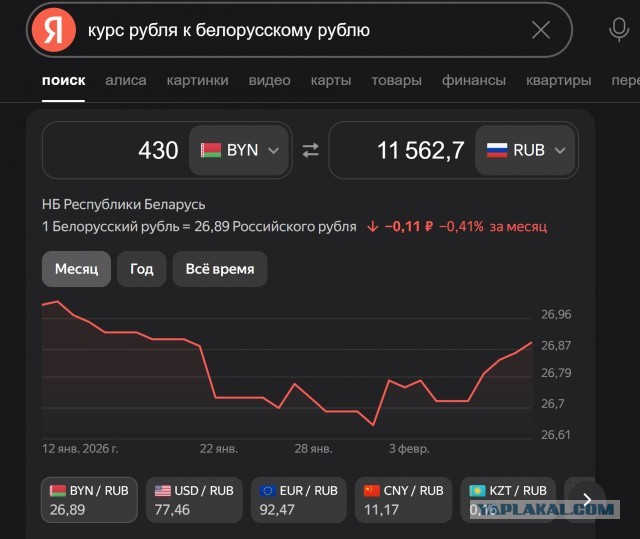Screen dimensions: 640x539
Task: Click the search query field
Action: (300, 30)
